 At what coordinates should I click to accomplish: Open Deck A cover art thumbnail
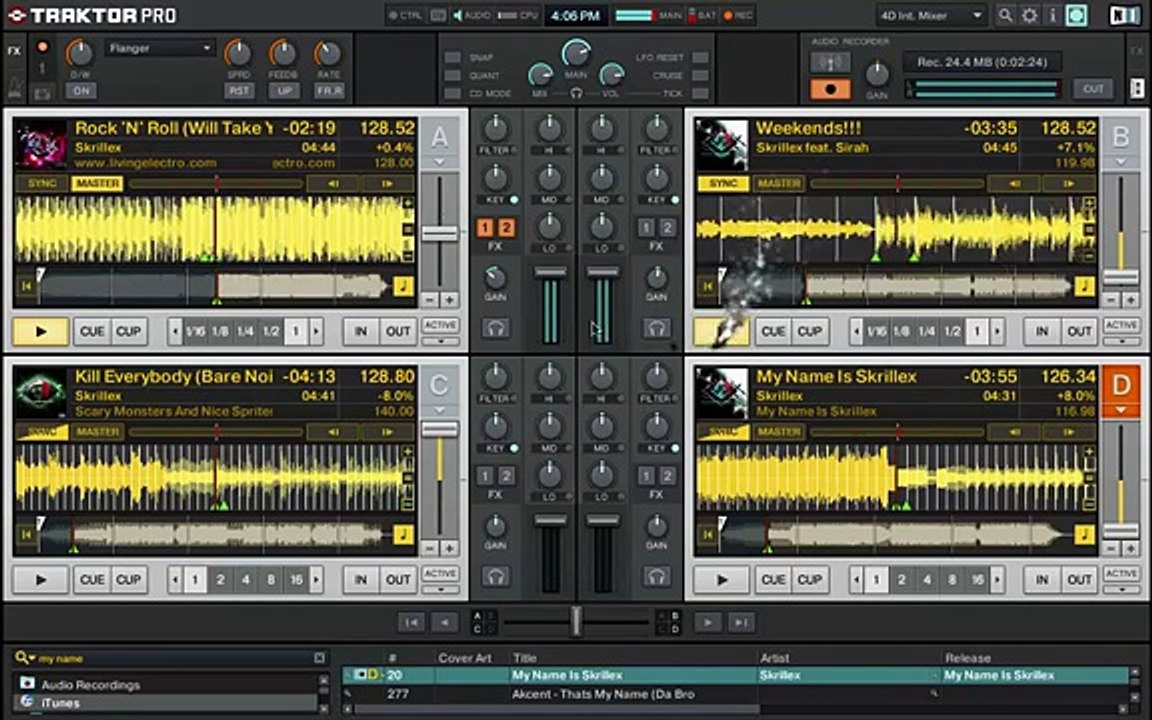(41, 145)
